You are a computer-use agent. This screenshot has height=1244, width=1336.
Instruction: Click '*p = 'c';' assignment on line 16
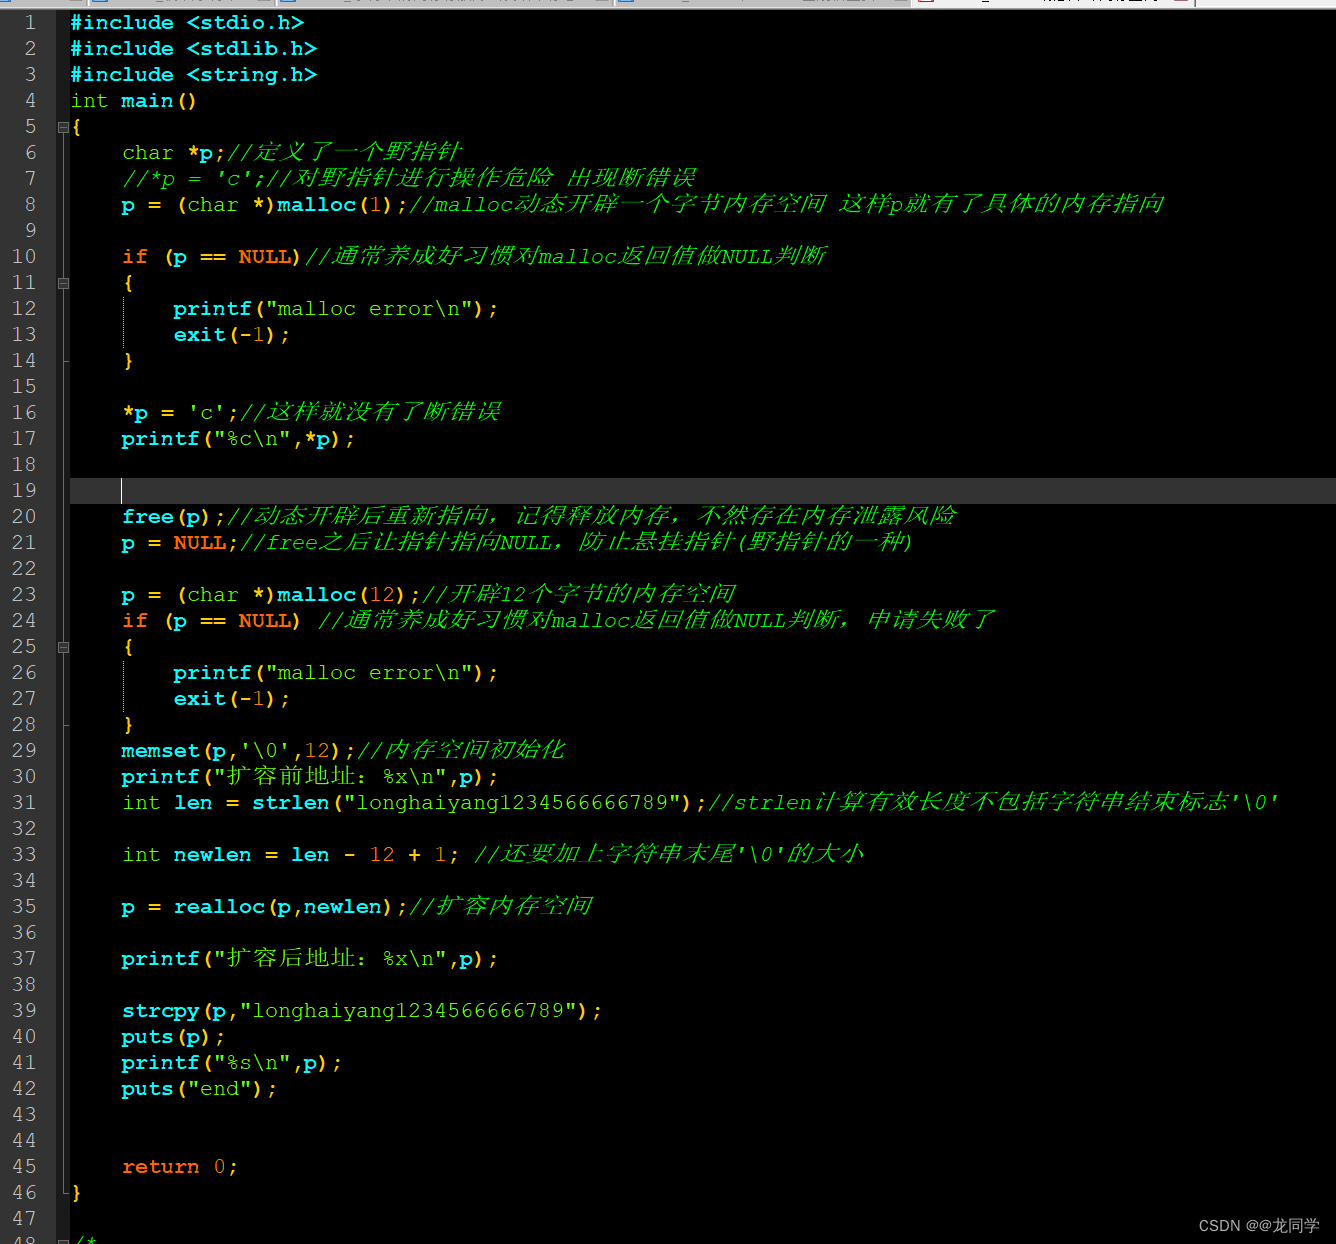180,412
